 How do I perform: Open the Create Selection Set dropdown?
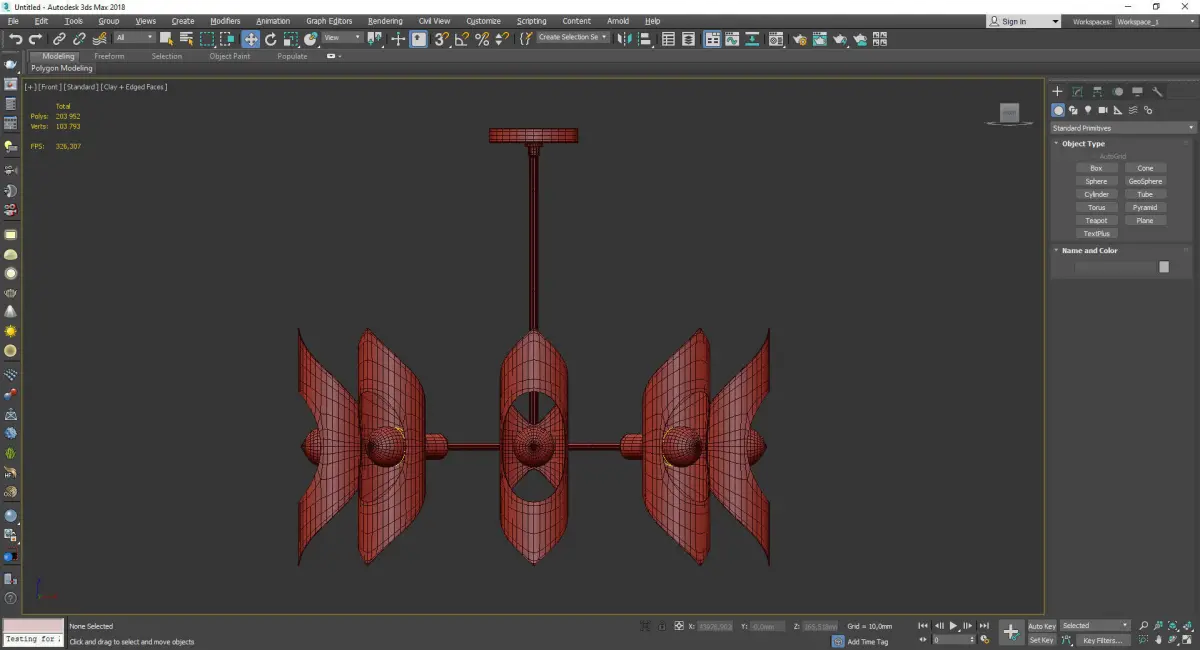pos(573,37)
